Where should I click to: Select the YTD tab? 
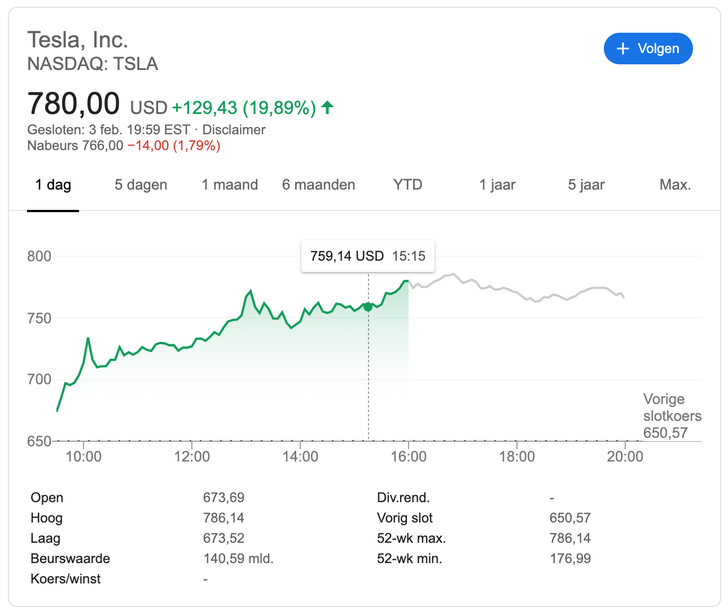point(408,185)
